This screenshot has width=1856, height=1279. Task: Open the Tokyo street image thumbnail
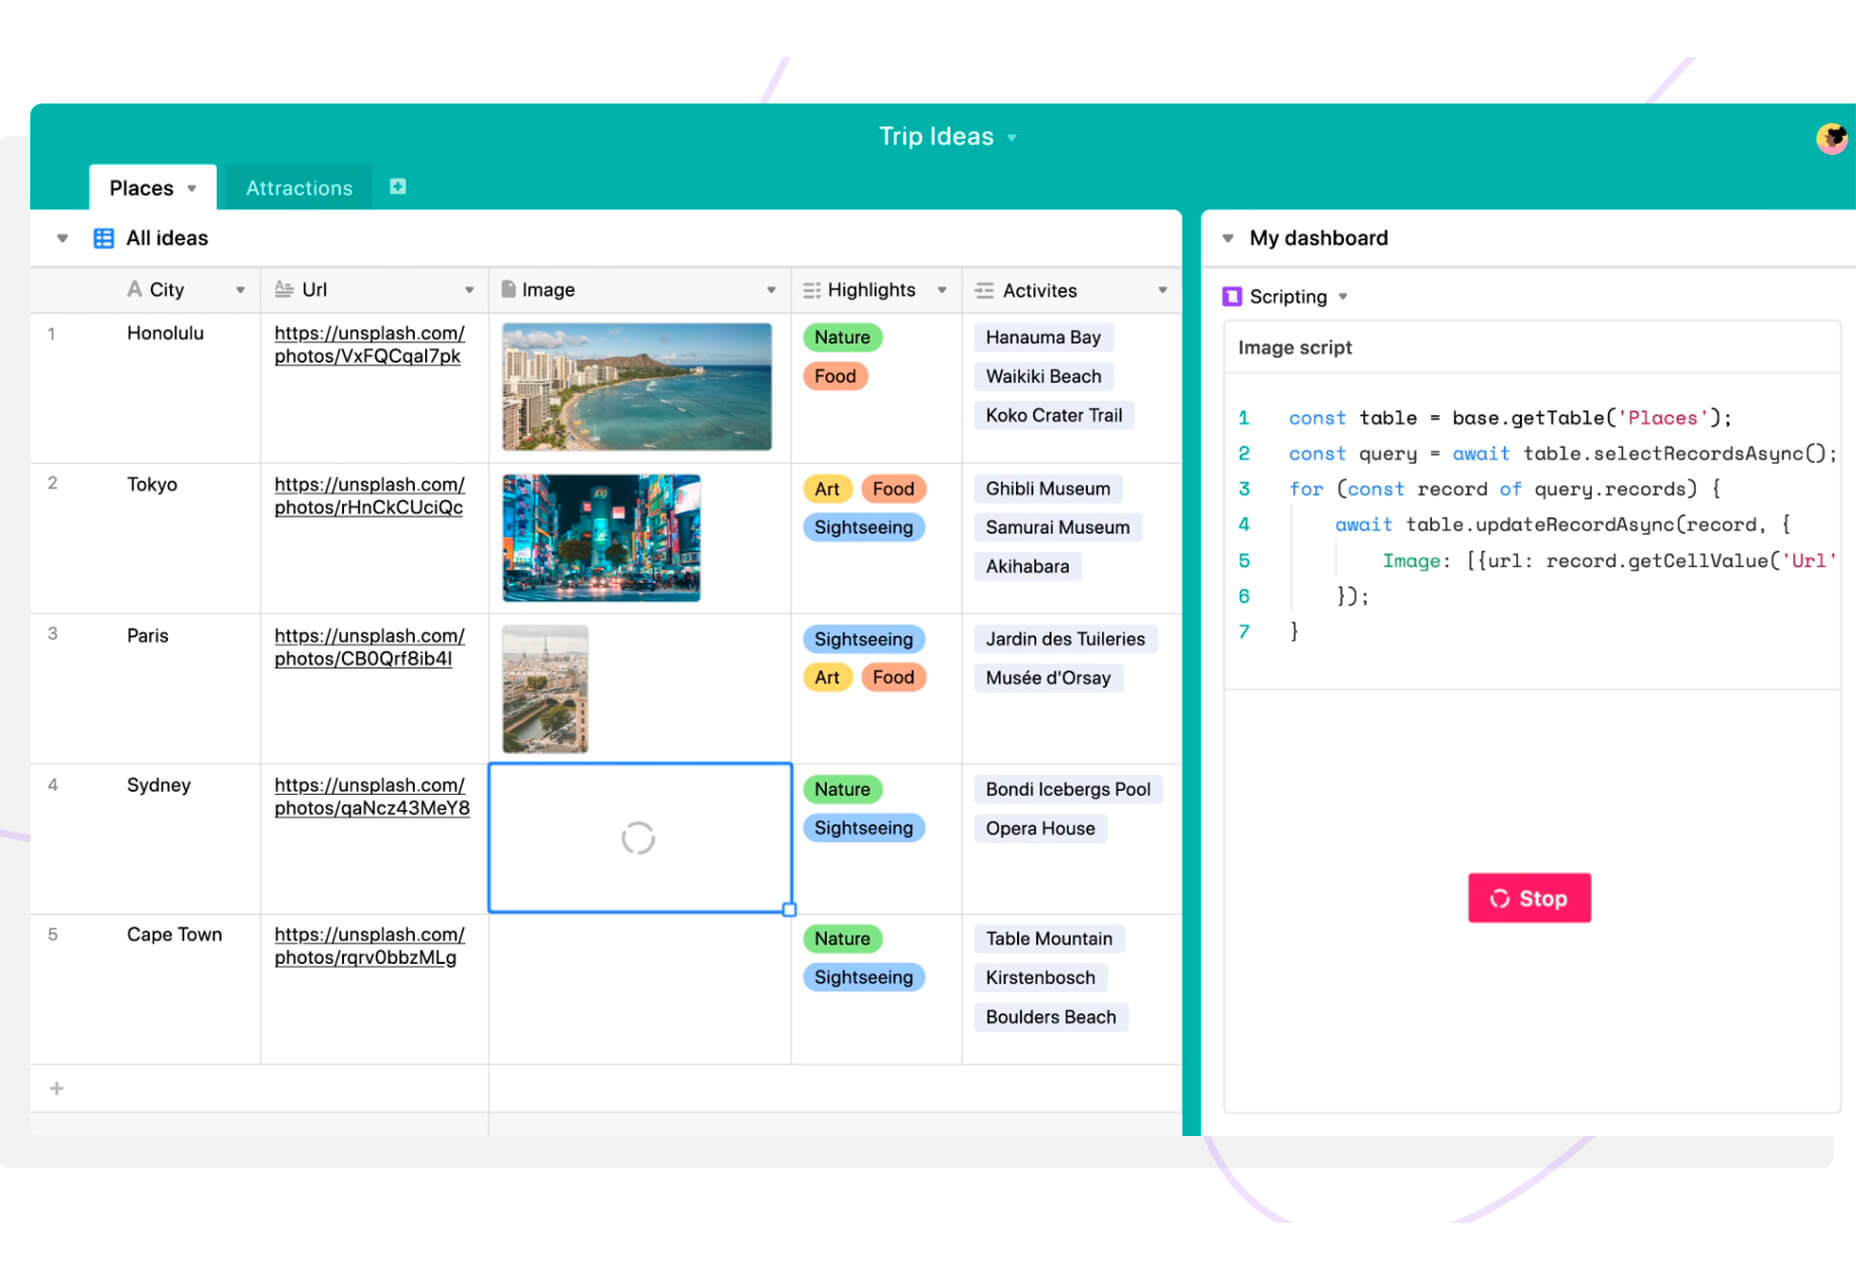click(601, 538)
